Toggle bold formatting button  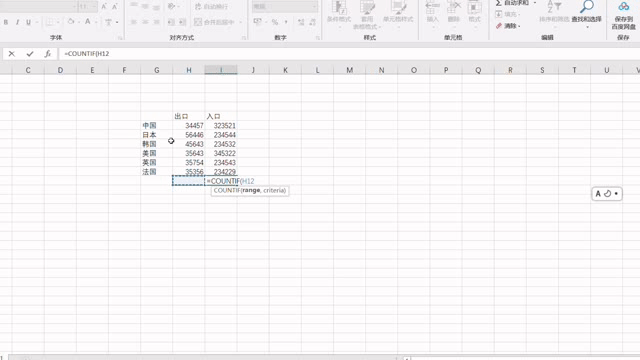pyautogui.click(x=6, y=22)
